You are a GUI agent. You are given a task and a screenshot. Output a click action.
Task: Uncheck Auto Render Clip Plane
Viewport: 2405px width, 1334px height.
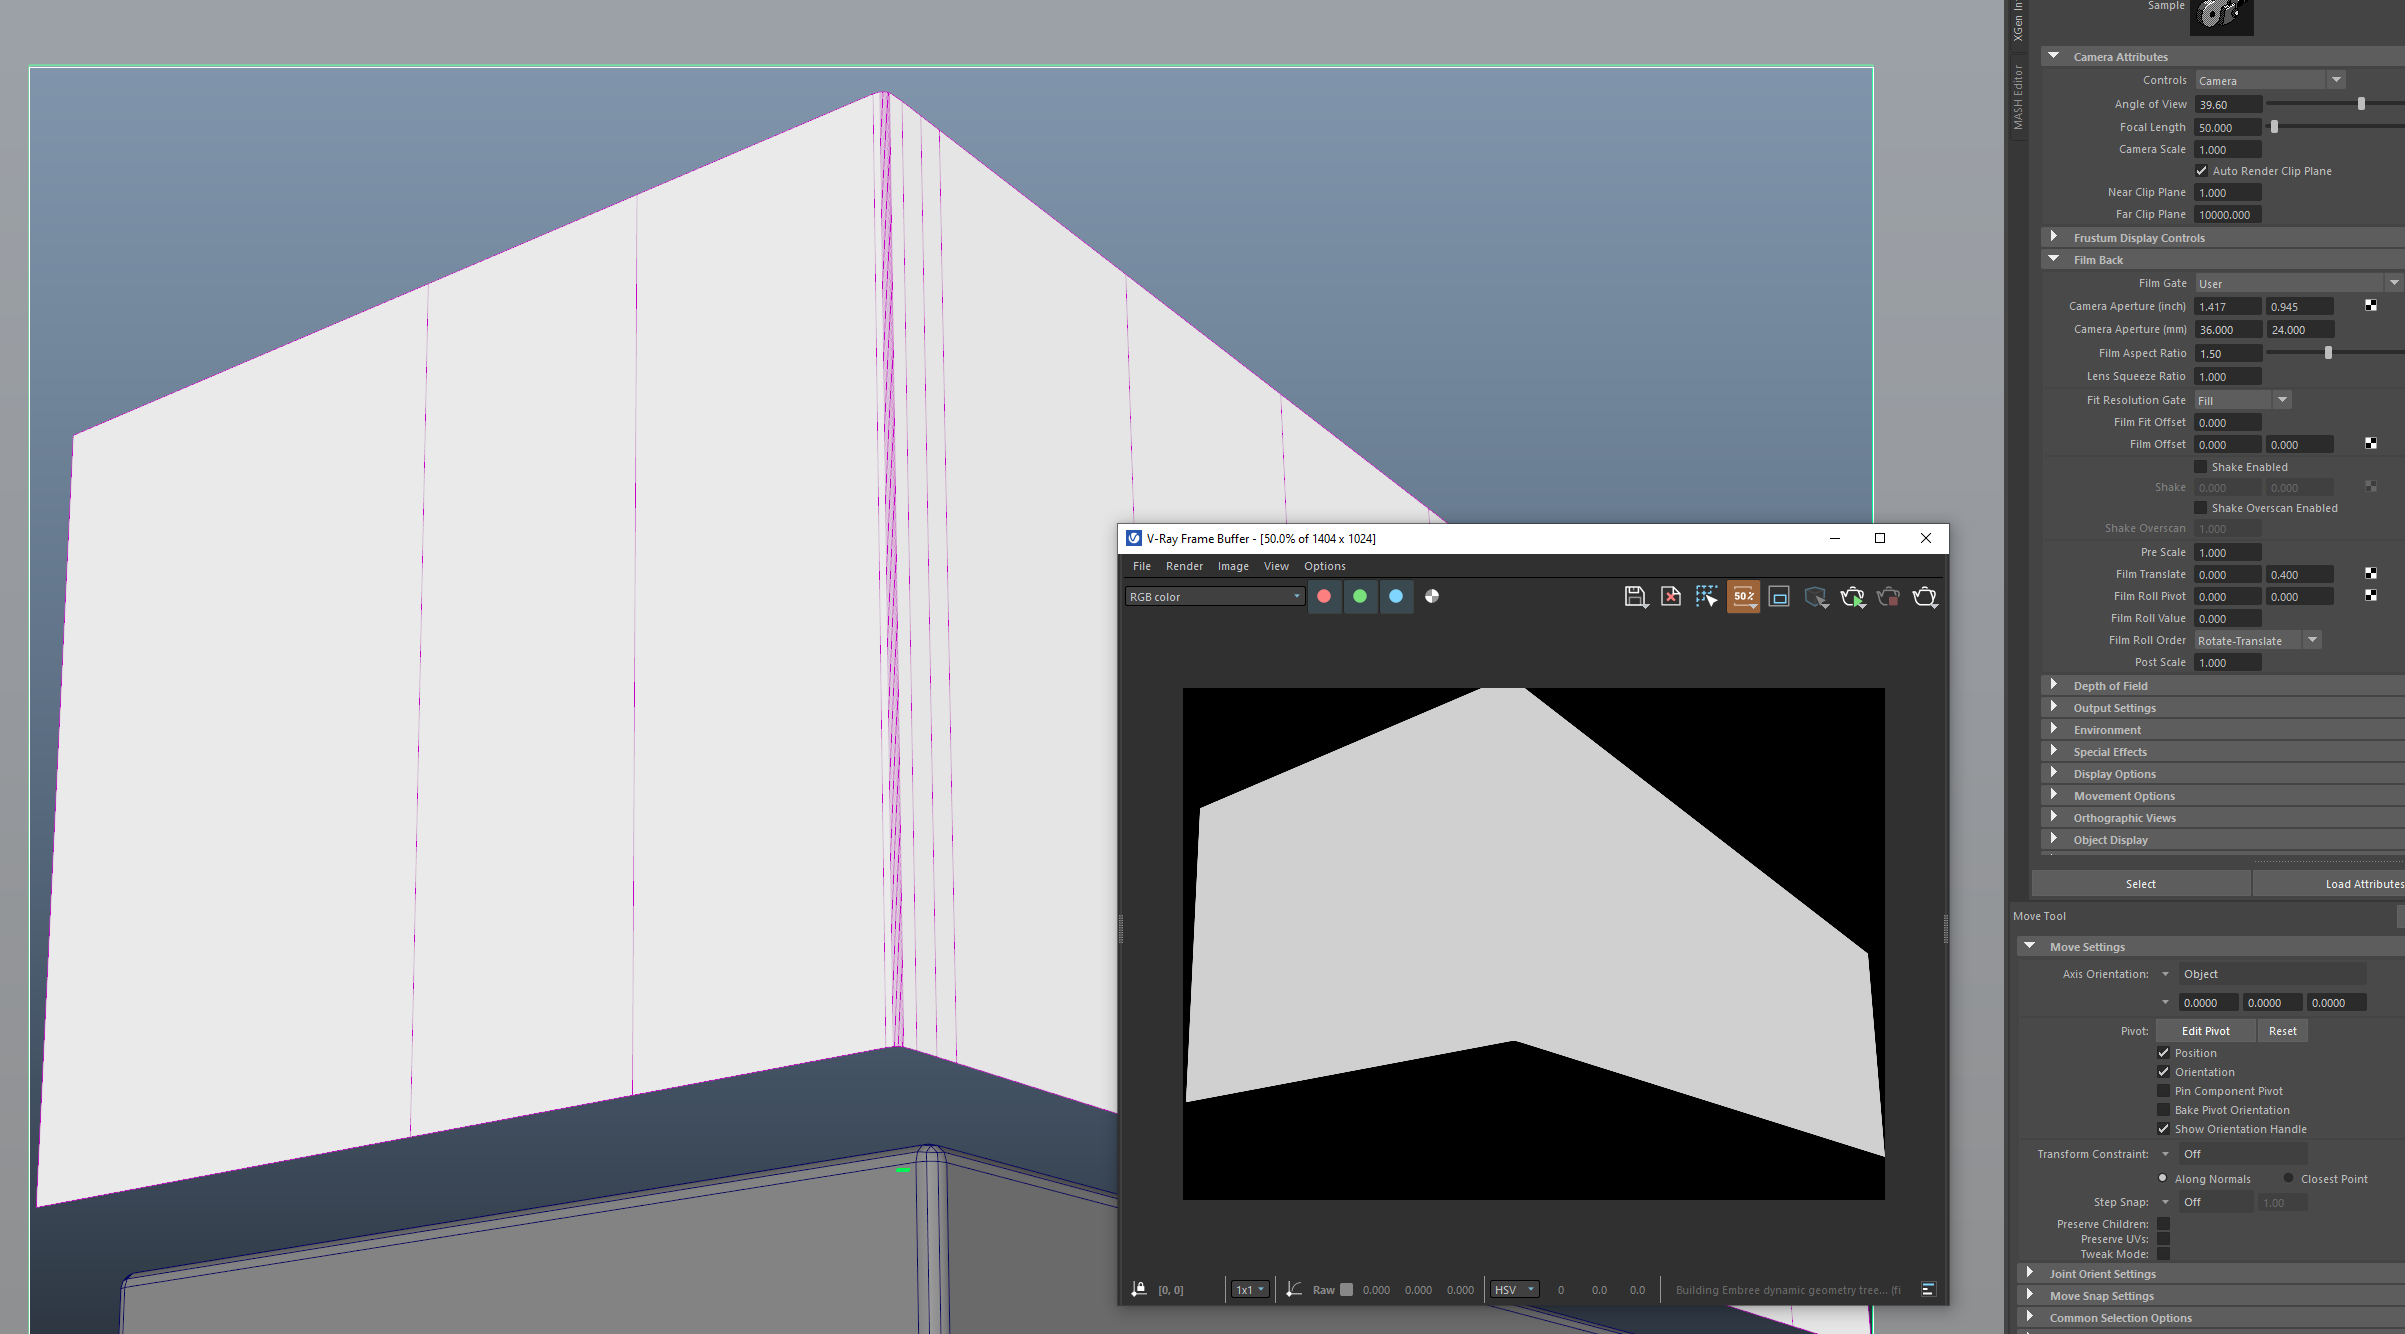pos(2201,171)
